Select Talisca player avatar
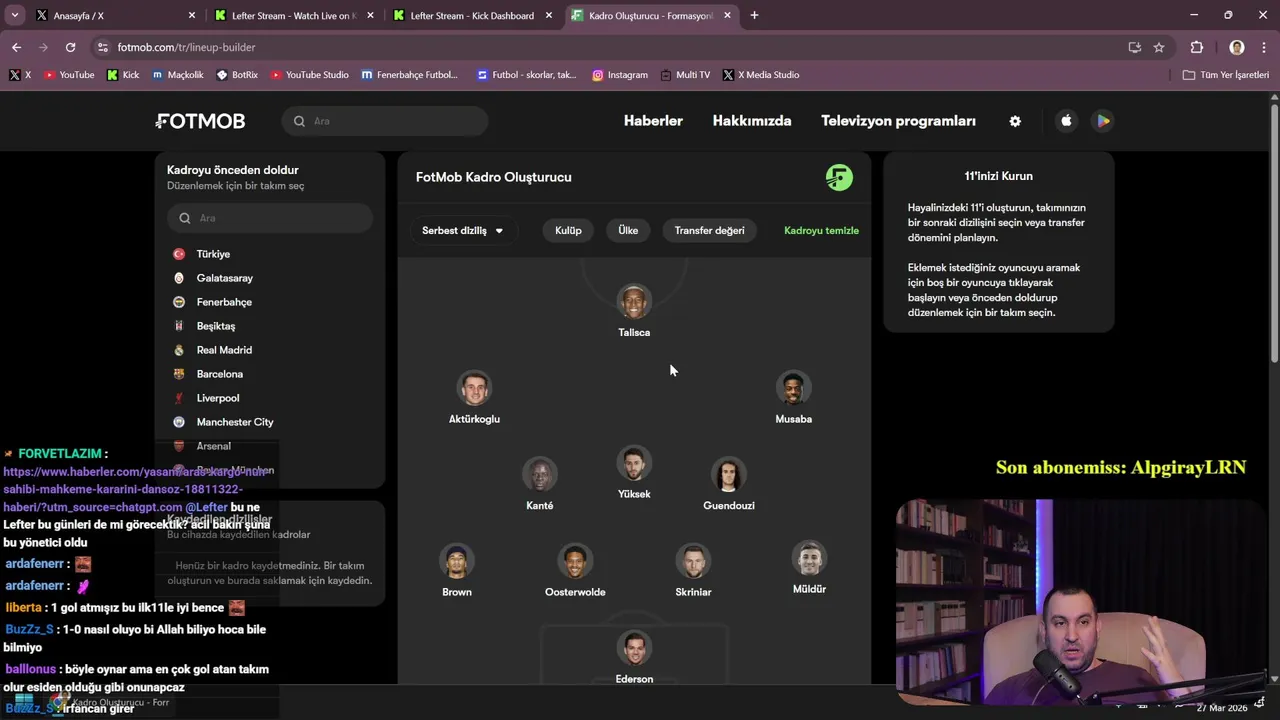1280x720 pixels. [x=634, y=301]
